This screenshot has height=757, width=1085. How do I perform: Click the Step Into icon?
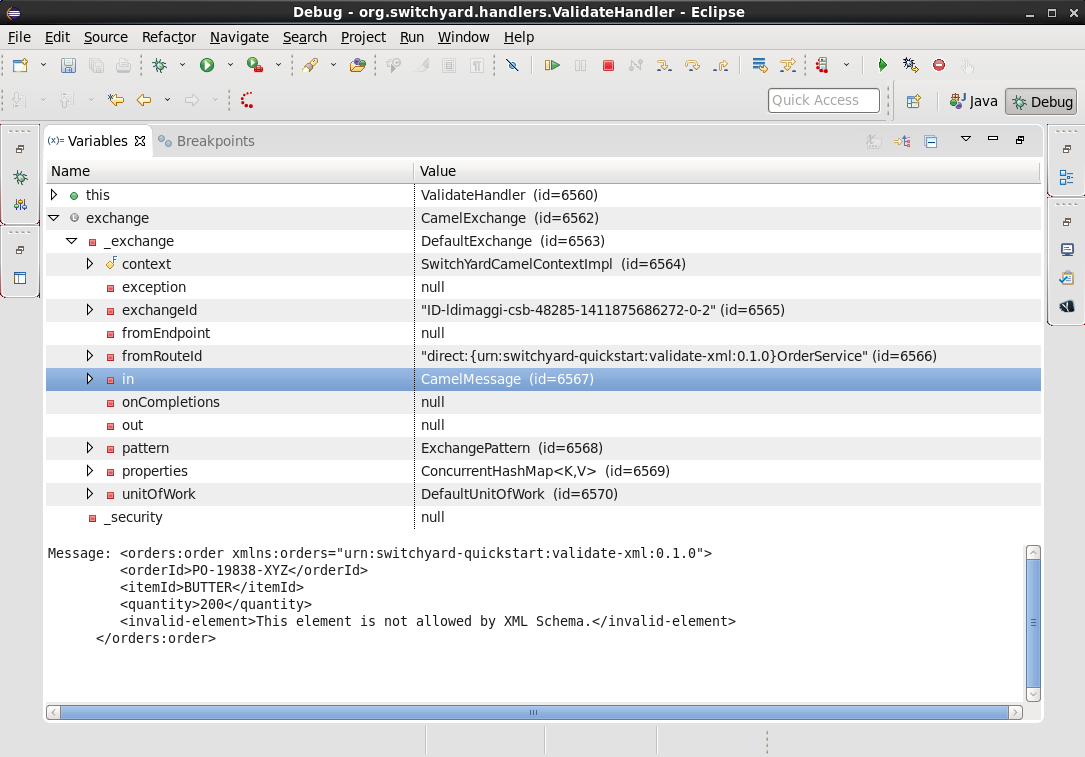click(x=664, y=65)
